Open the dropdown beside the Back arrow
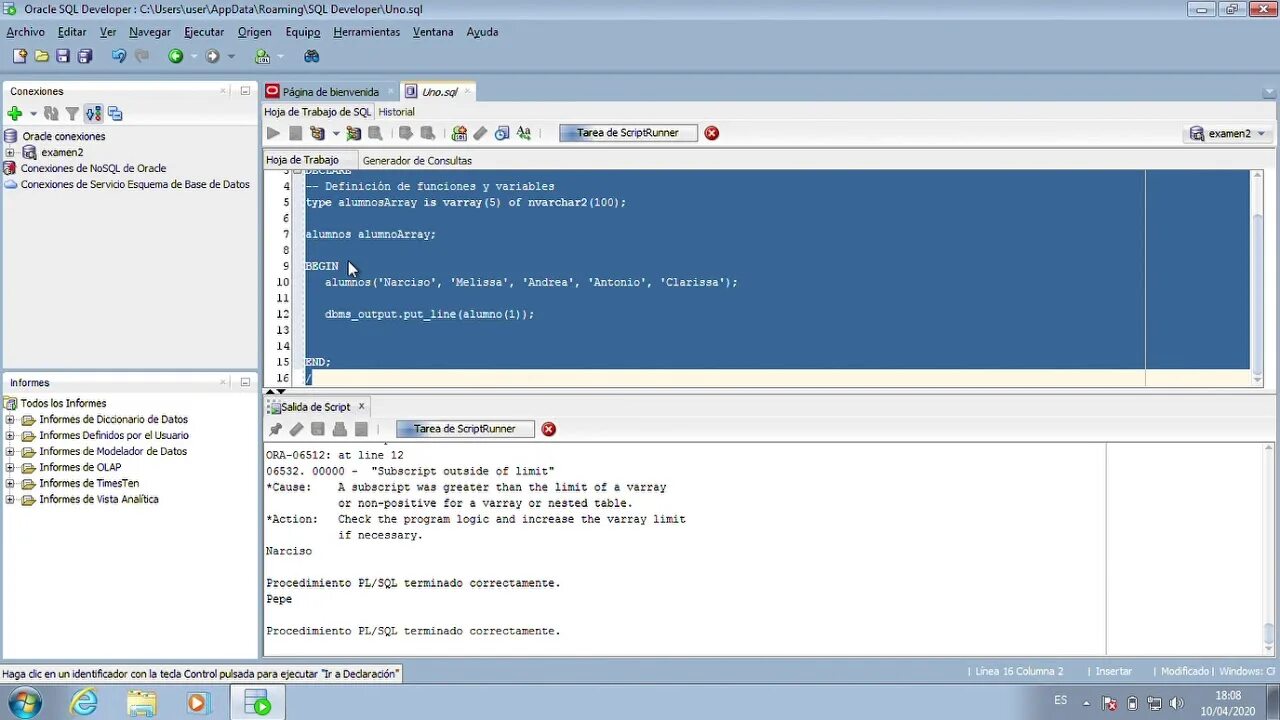This screenshot has width=1280, height=720. coord(194,57)
